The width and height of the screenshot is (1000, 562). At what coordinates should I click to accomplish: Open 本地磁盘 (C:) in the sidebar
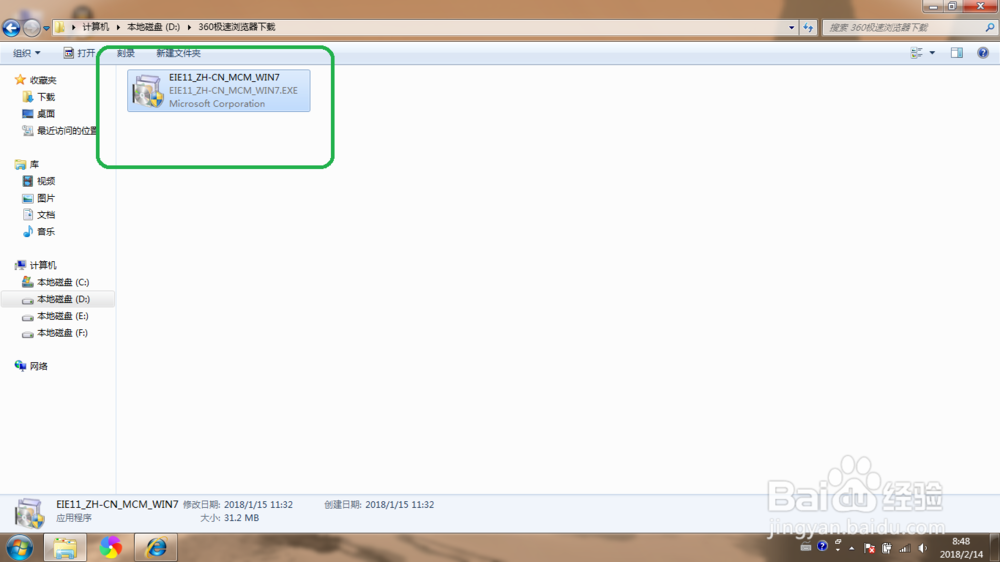[x=62, y=282]
